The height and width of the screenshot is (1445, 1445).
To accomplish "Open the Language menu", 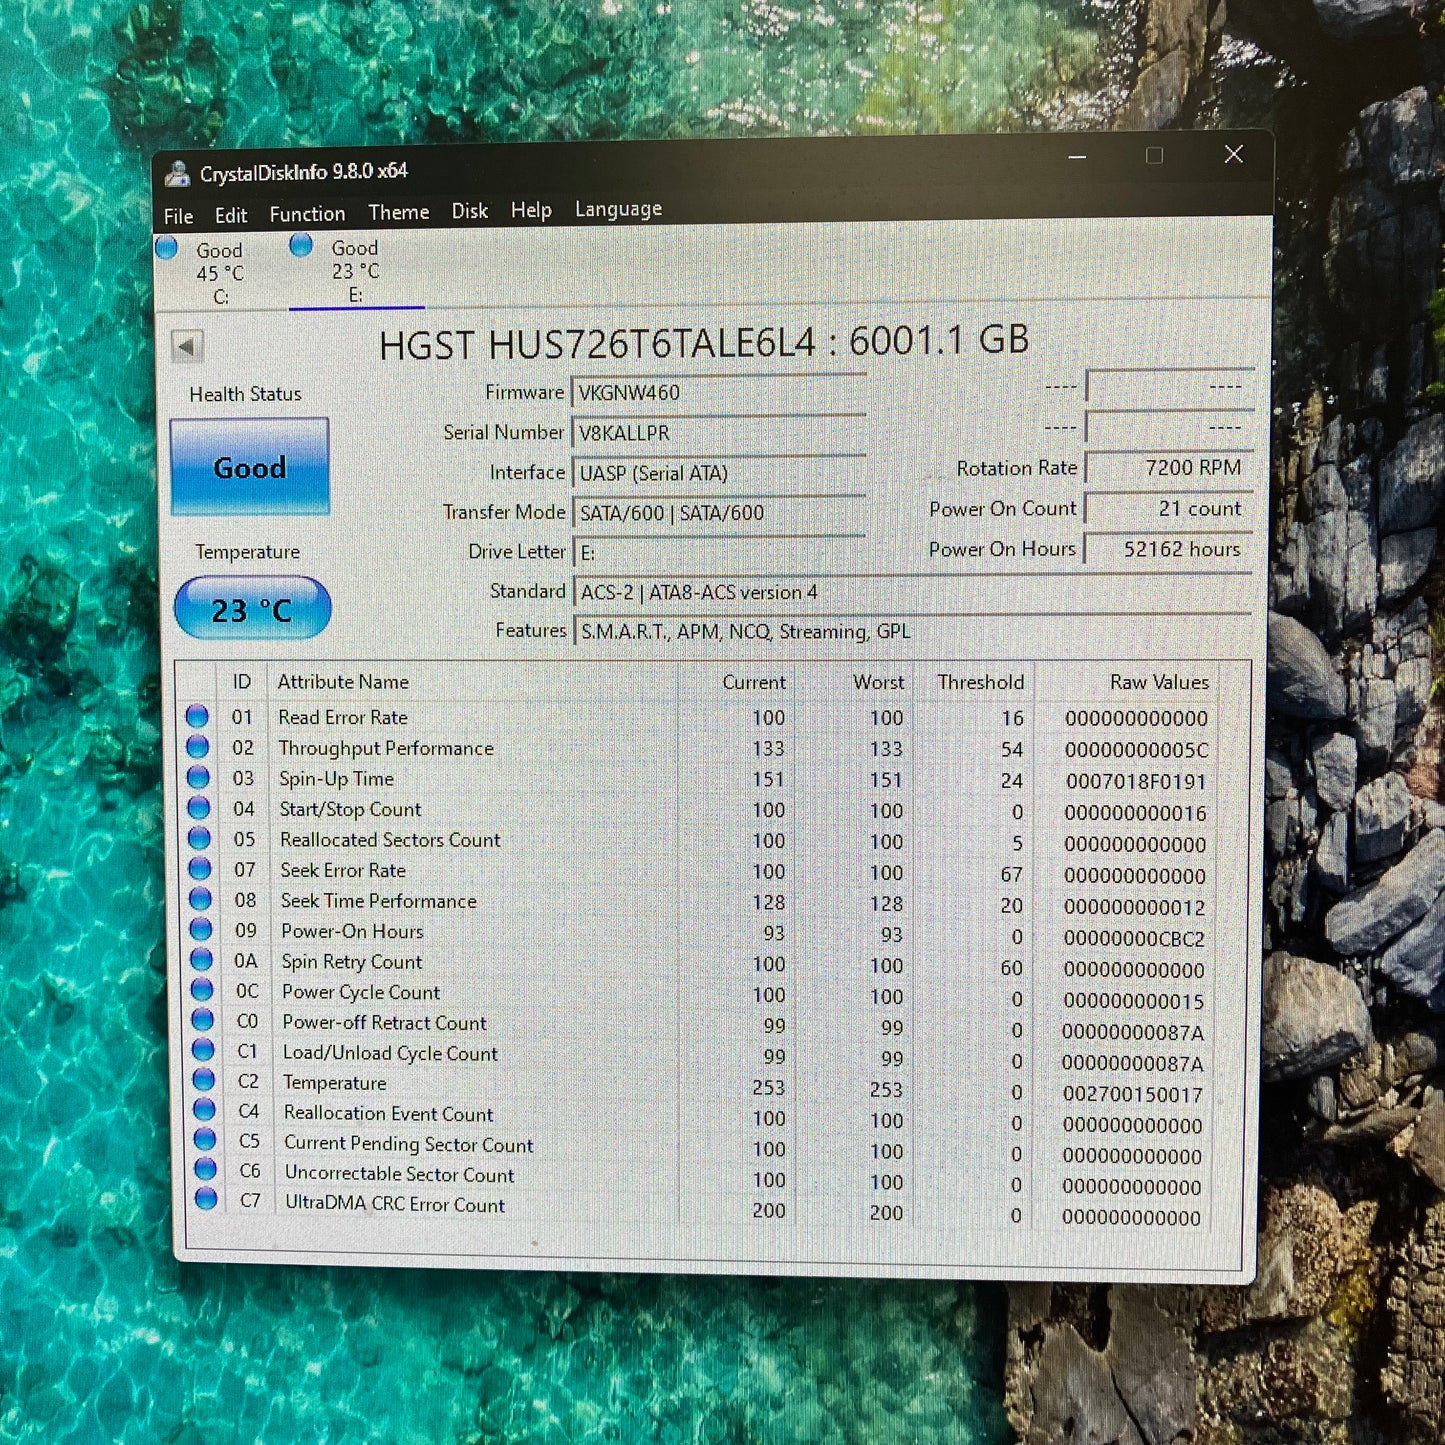I will point(618,209).
